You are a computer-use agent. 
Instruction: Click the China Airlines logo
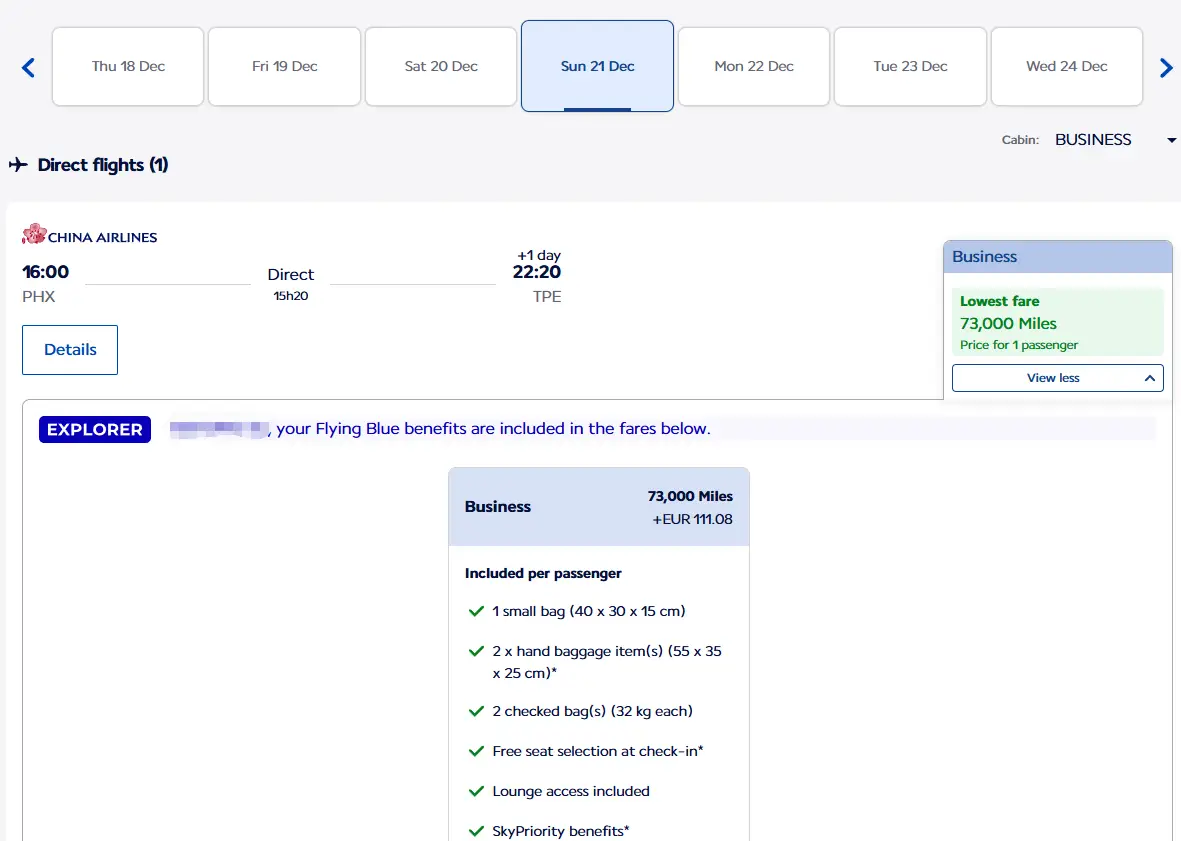pyautogui.click(x=90, y=236)
